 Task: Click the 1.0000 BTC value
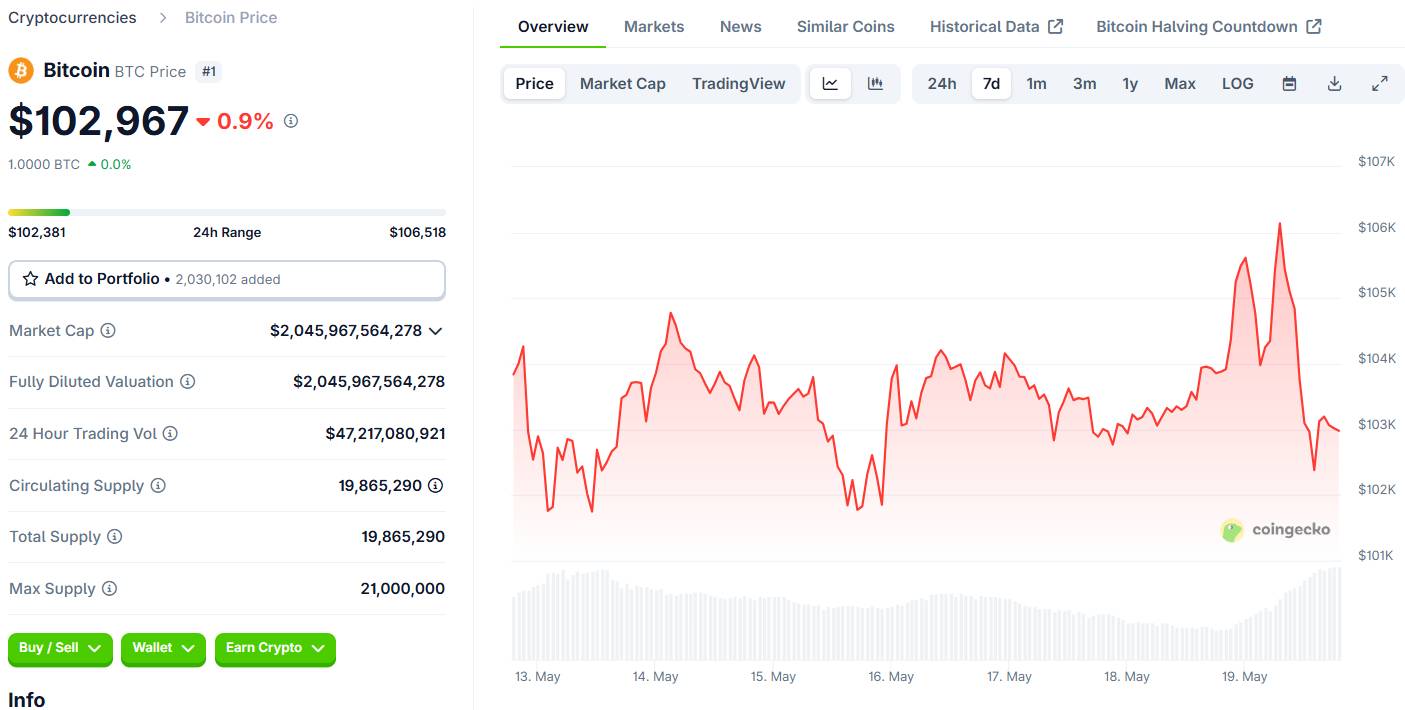coord(44,164)
